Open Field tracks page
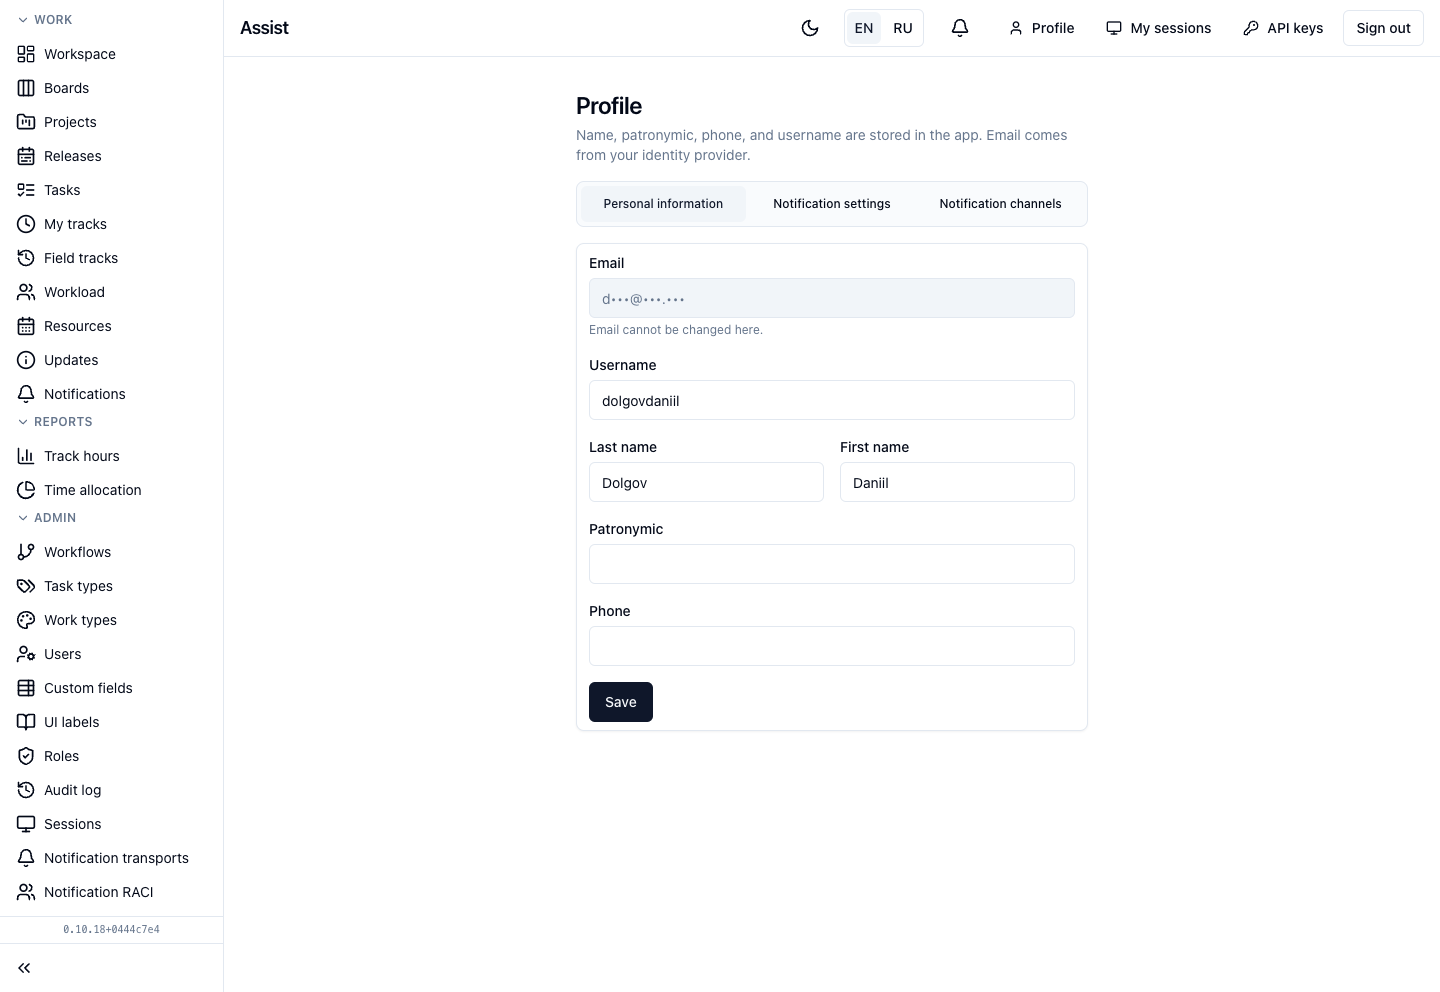The height and width of the screenshot is (992, 1440). click(x=111, y=258)
